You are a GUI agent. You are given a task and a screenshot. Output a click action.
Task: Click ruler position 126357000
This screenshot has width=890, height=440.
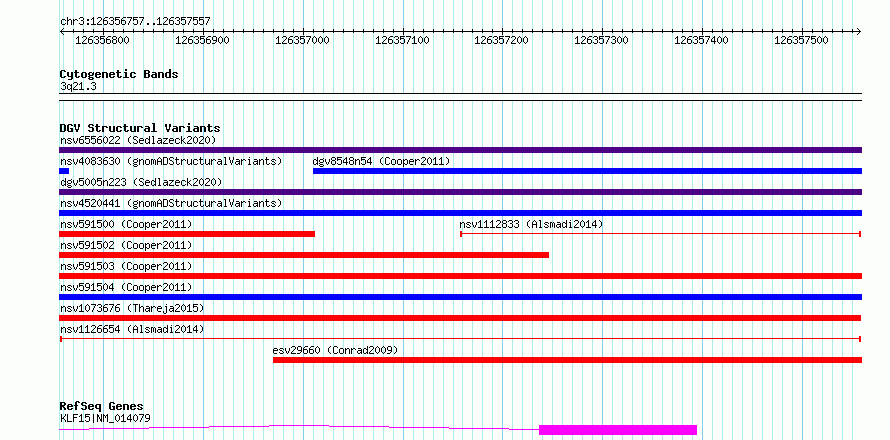click(302, 40)
